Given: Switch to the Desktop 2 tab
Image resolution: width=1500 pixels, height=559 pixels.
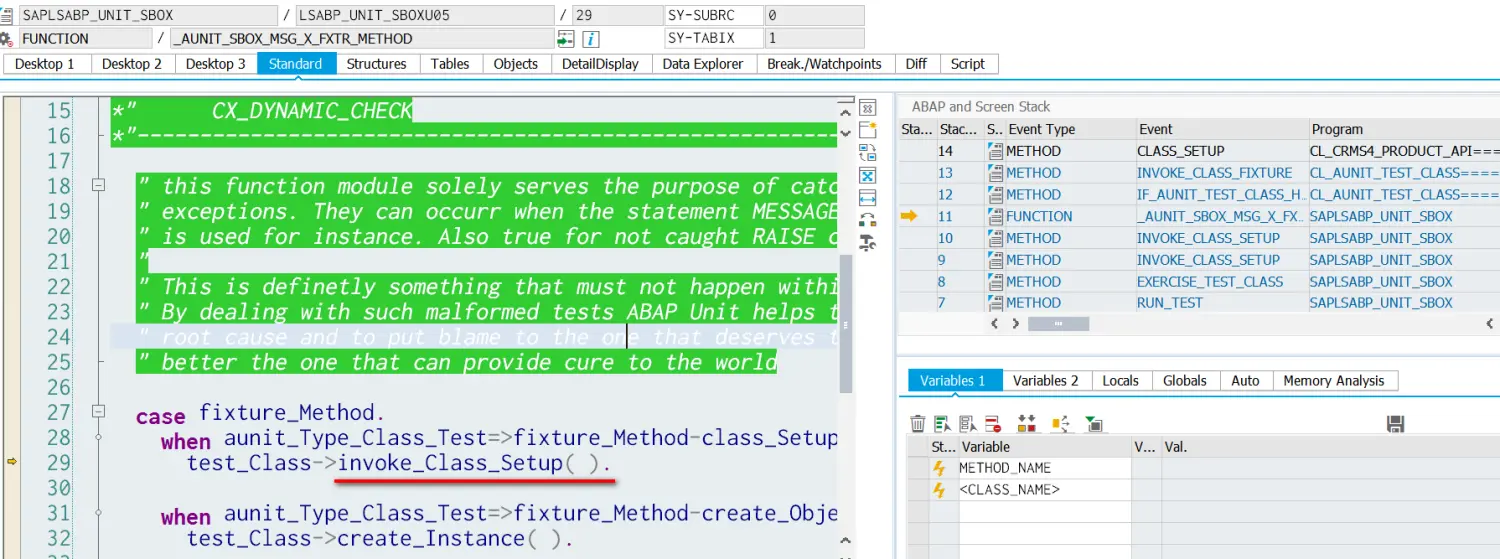Looking at the screenshot, I should (132, 64).
